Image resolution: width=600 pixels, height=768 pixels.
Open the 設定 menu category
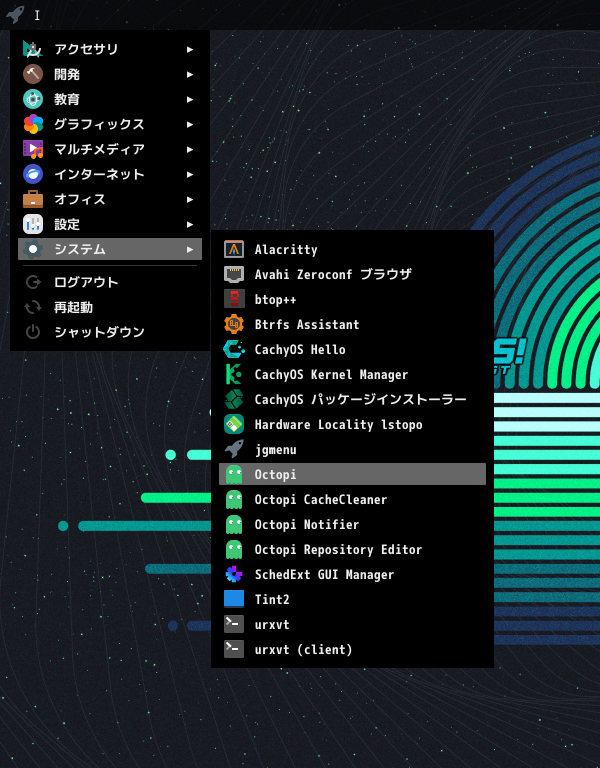click(110, 224)
